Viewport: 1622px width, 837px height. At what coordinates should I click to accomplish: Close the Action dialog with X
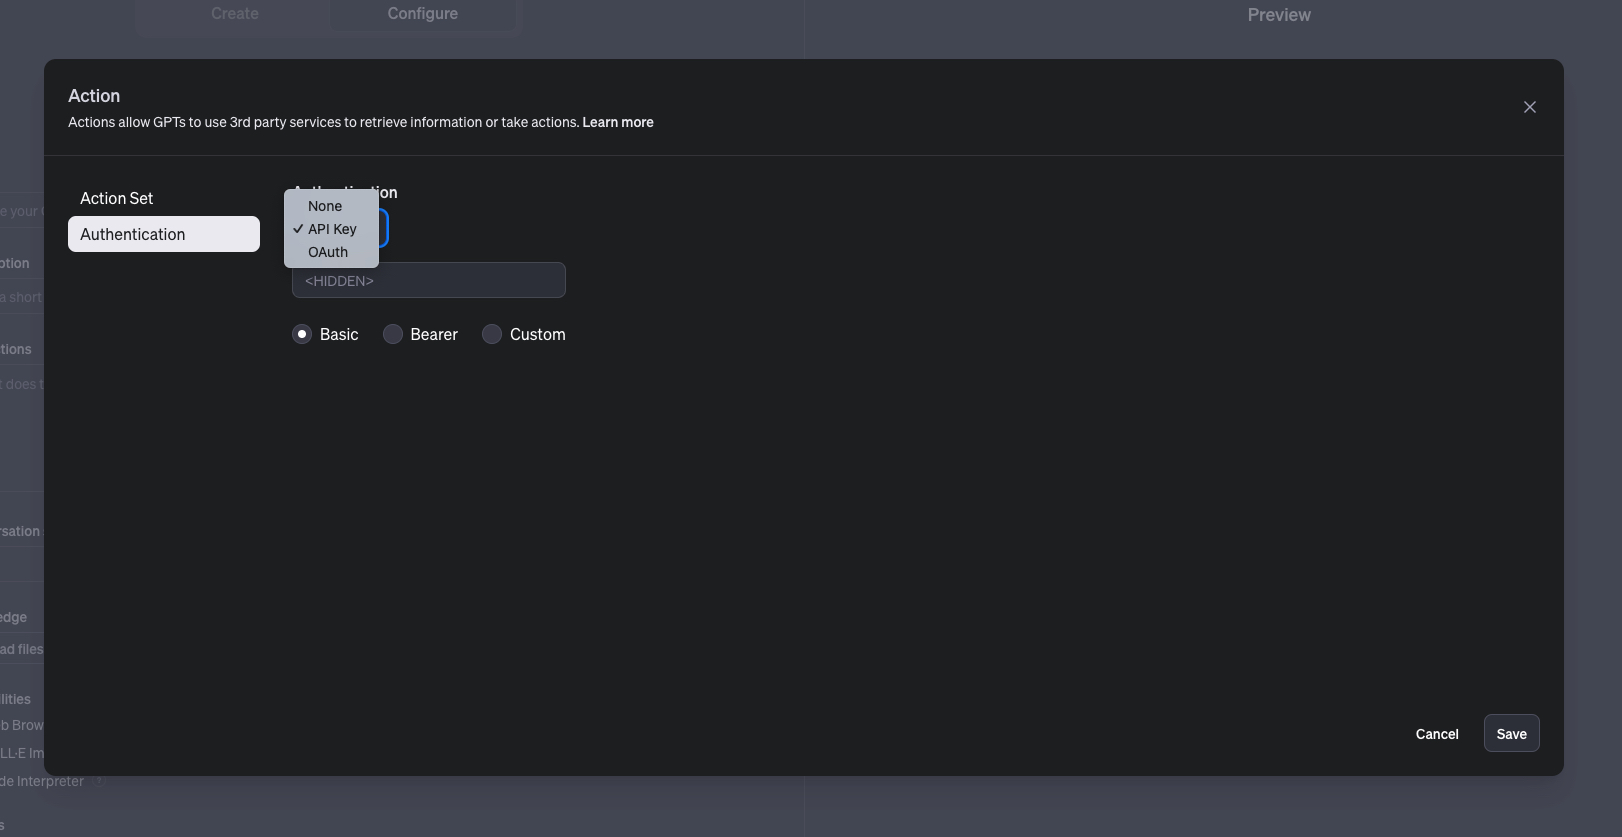point(1529,107)
